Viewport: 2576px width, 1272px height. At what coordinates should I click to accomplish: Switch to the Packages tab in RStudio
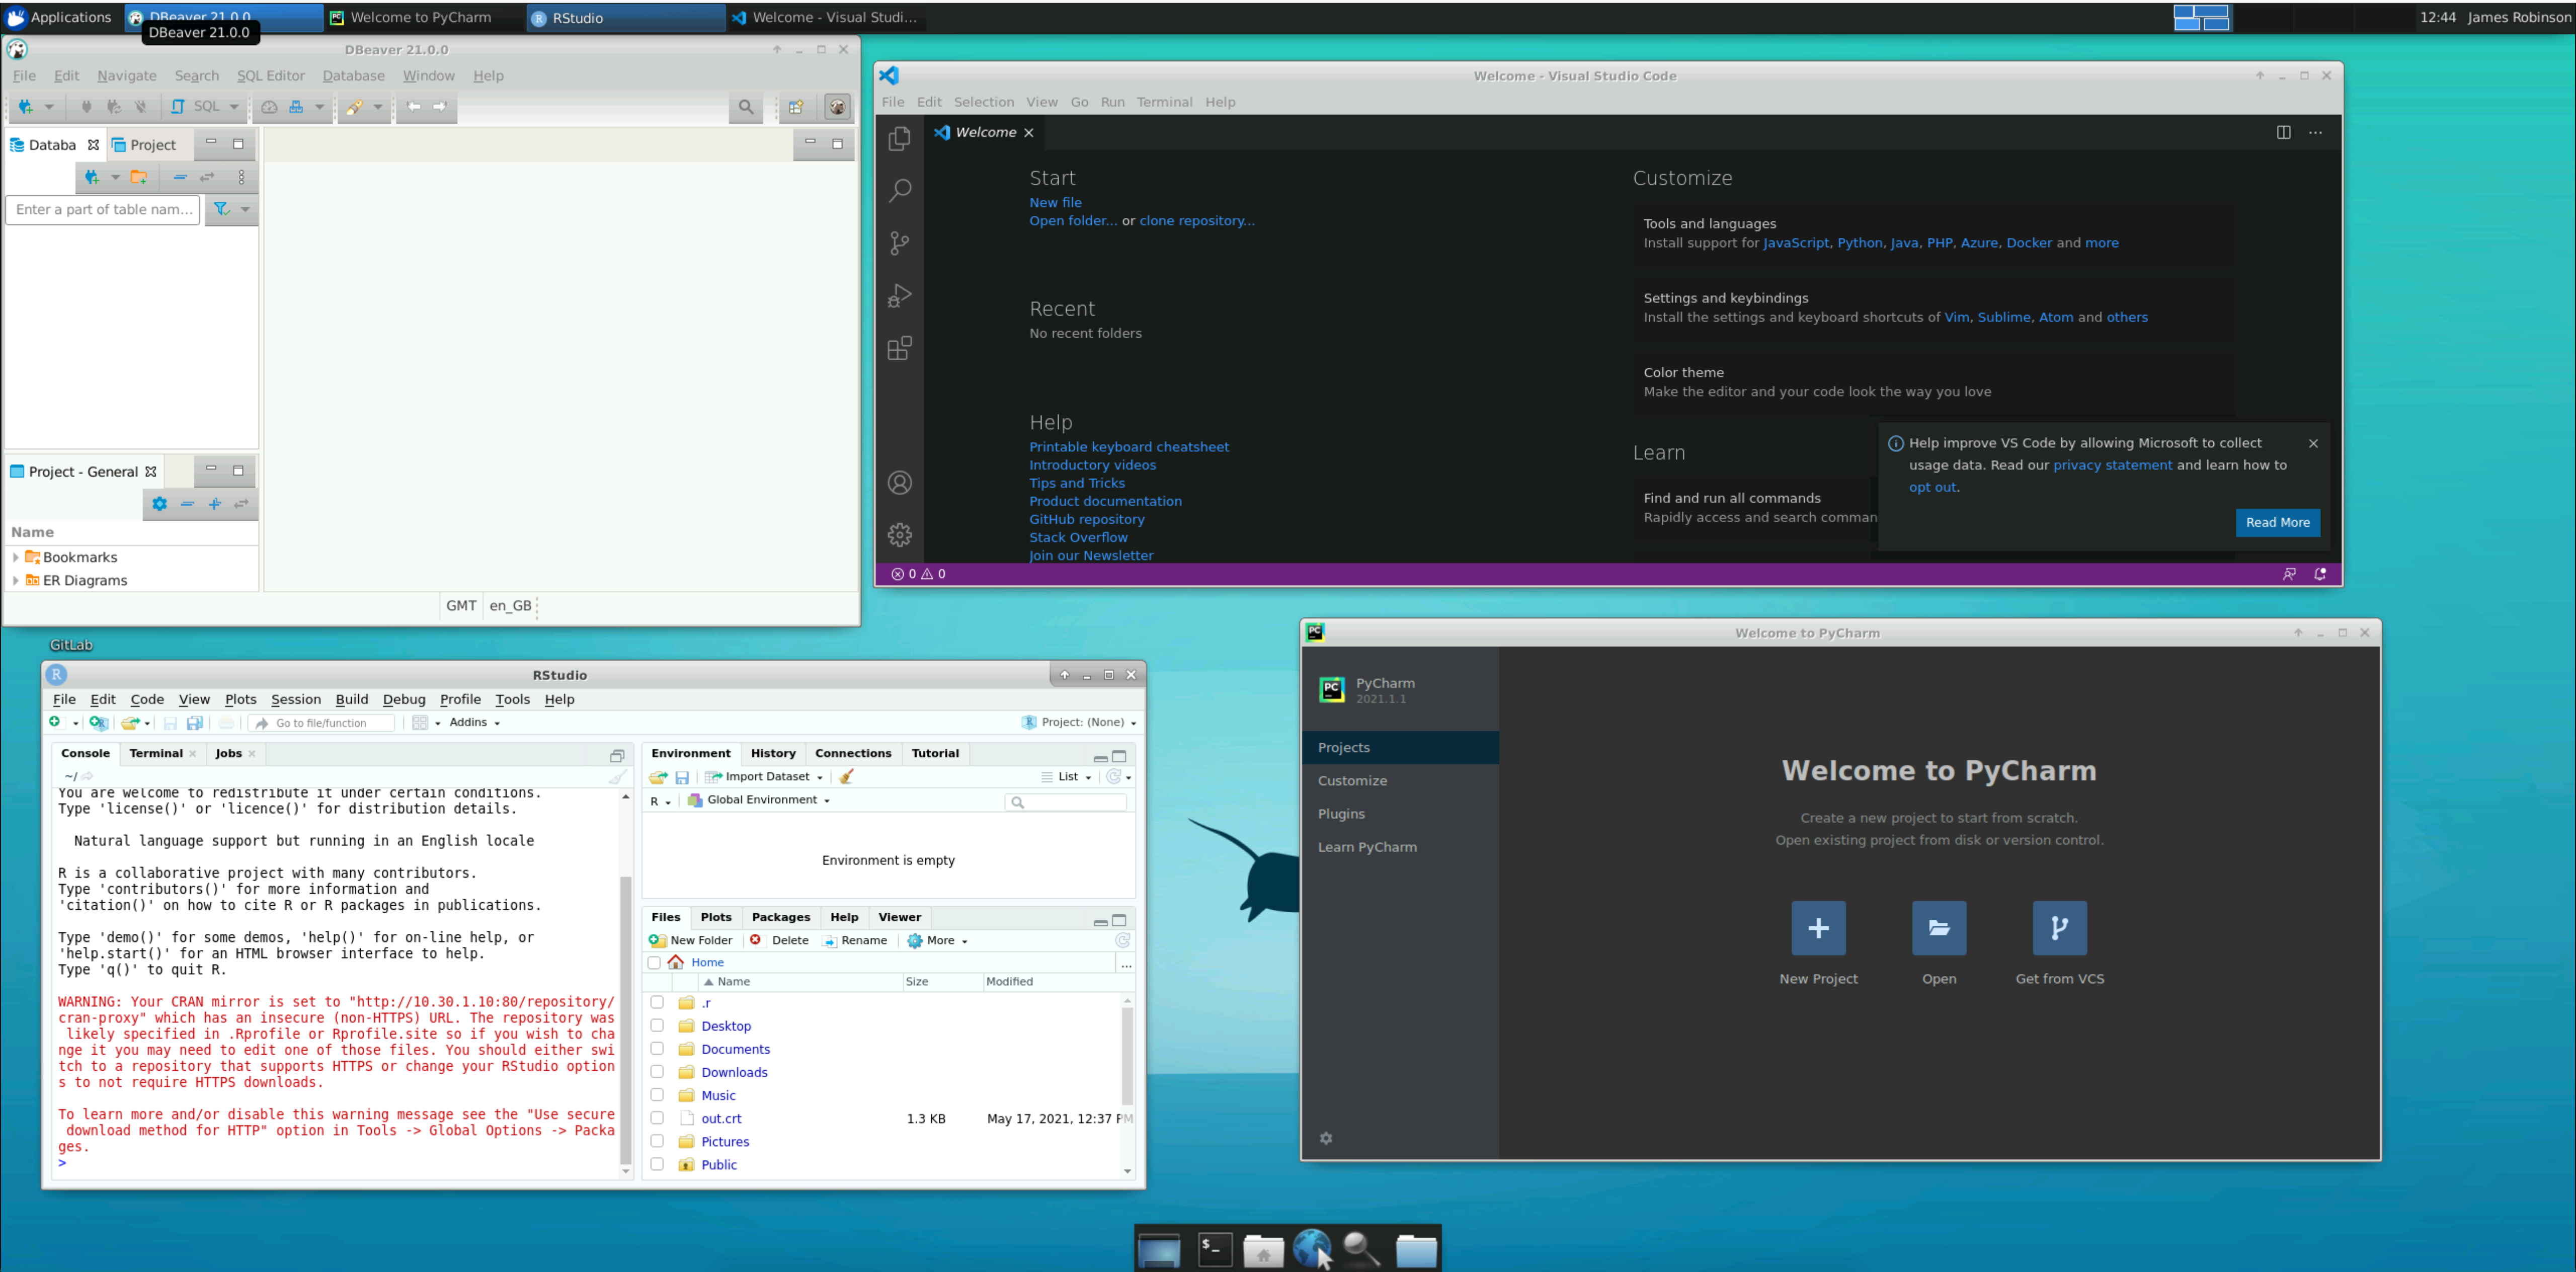pos(781,917)
